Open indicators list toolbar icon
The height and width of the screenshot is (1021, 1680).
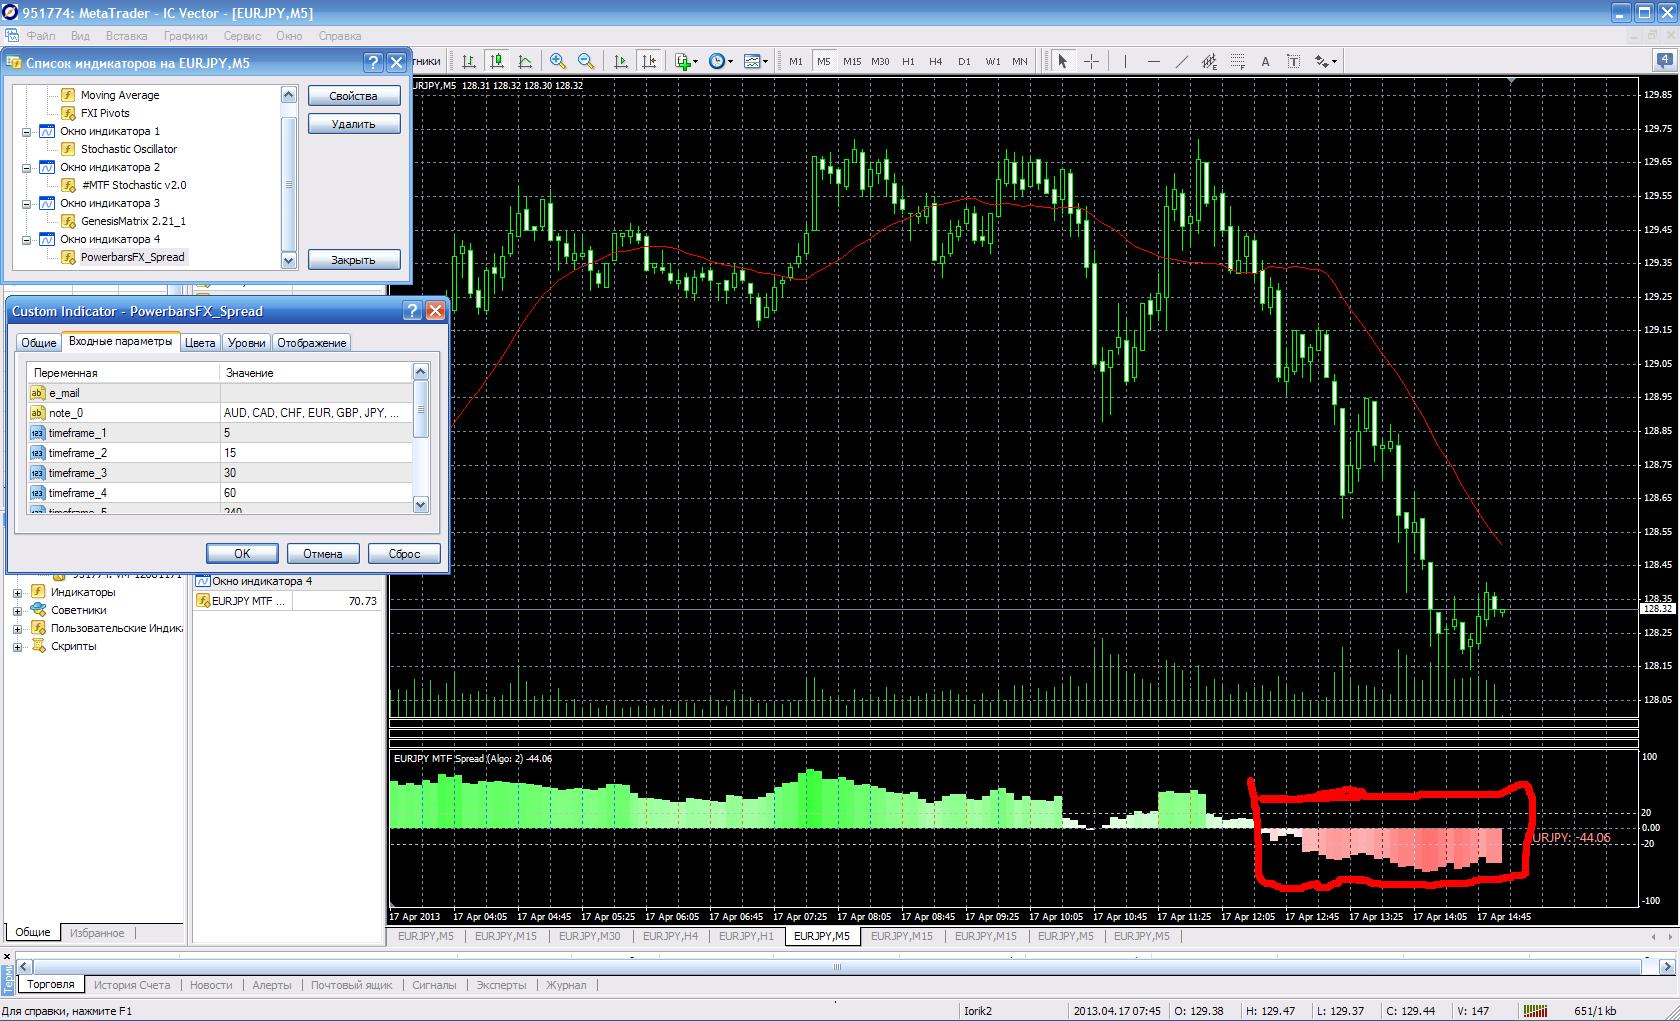point(686,61)
